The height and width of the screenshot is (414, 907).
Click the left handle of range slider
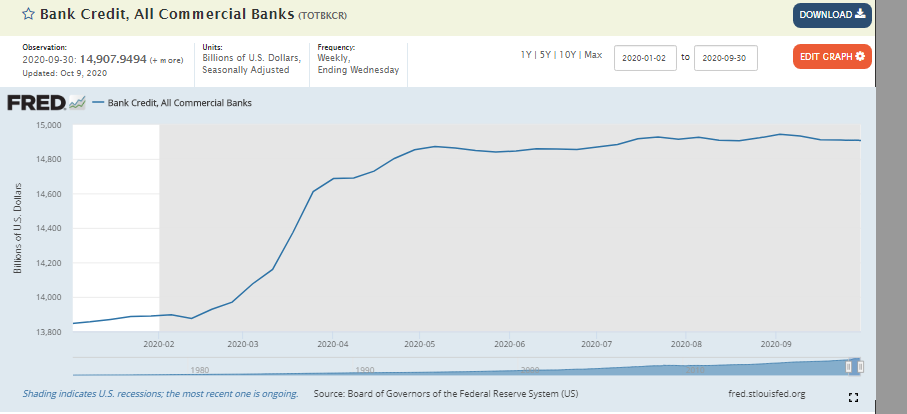click(x=849, y=367)
